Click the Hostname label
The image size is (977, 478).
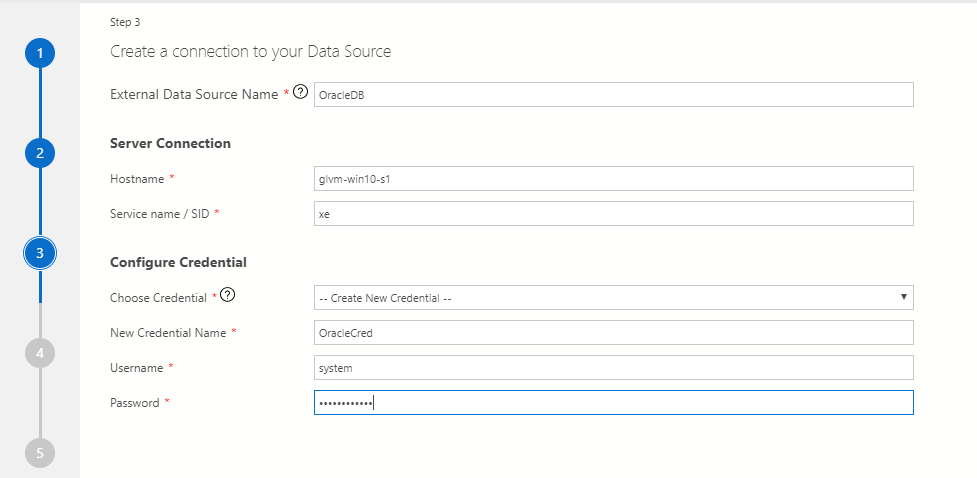coord(137,178)
